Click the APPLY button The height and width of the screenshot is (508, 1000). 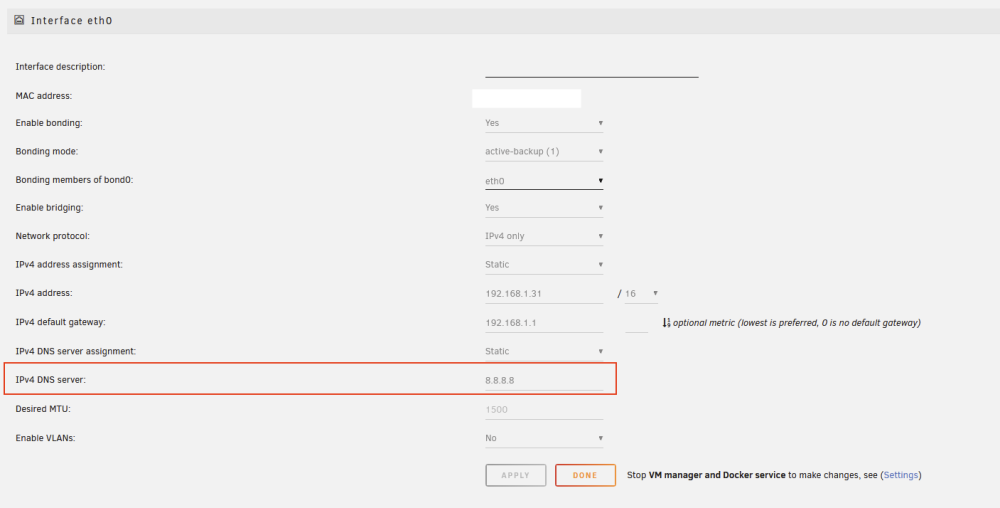point(515,475)
